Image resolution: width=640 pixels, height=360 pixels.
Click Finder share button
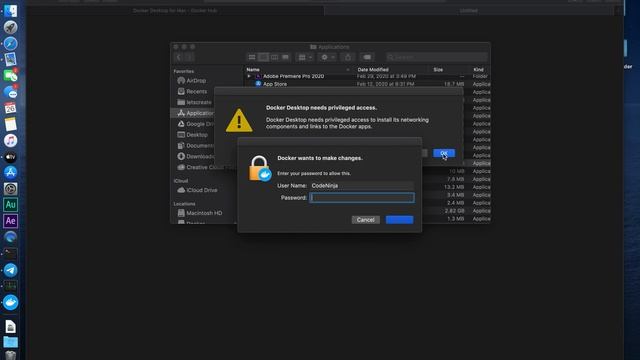coord(348,57)
